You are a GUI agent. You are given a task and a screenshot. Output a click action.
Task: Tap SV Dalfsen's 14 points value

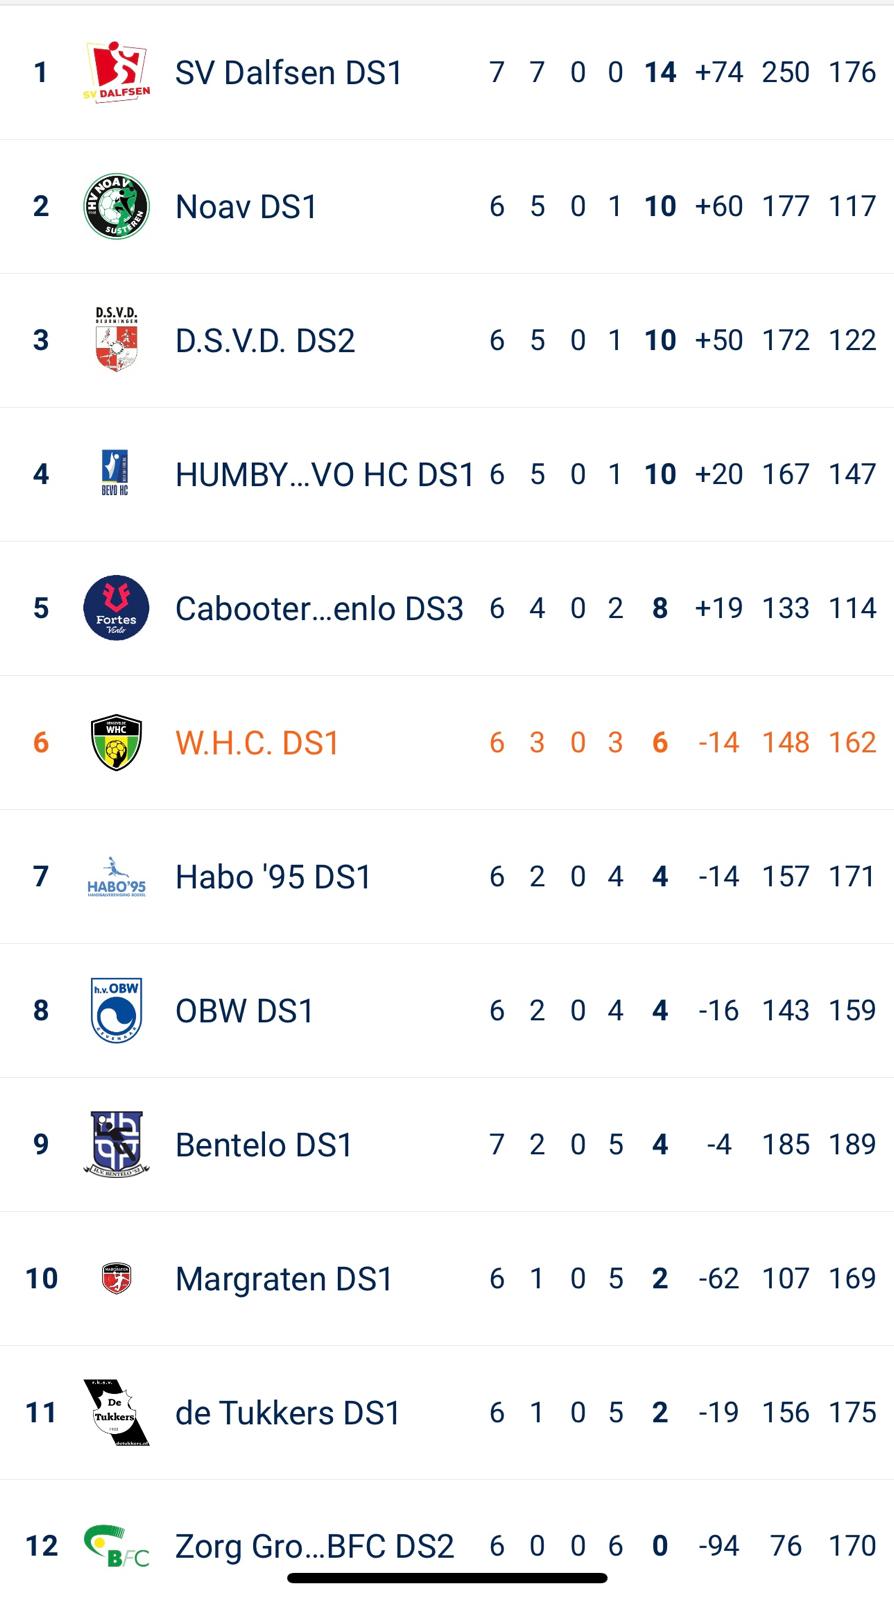tap(660, 72)
